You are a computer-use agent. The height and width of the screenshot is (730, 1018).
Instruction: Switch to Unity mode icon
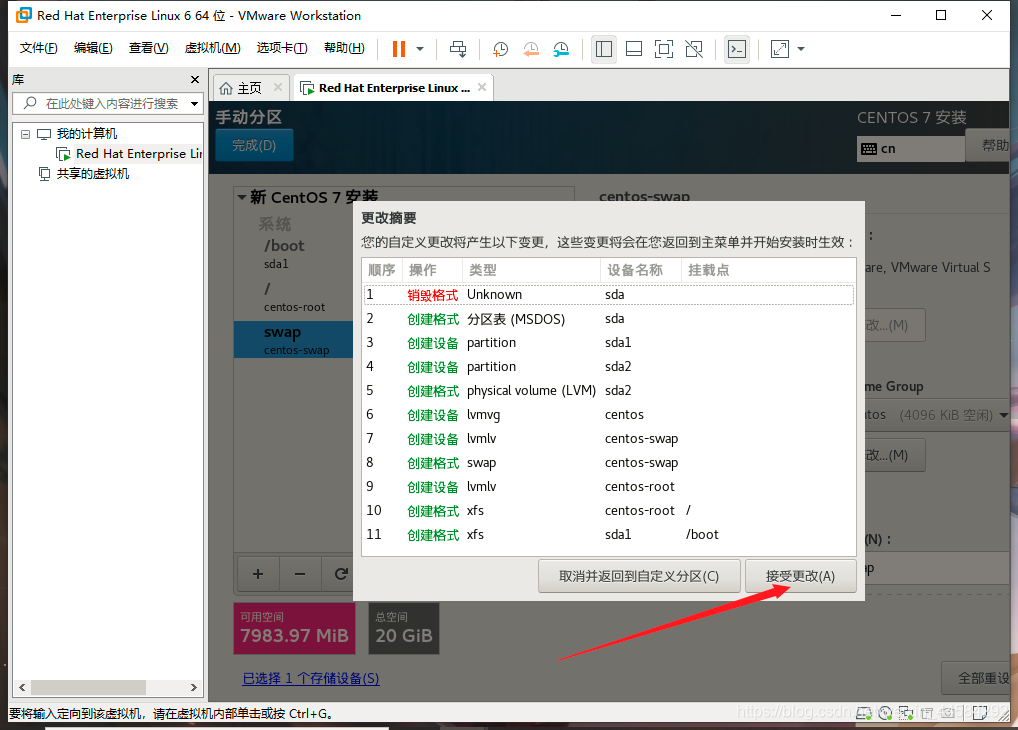(x=694, y=49)
